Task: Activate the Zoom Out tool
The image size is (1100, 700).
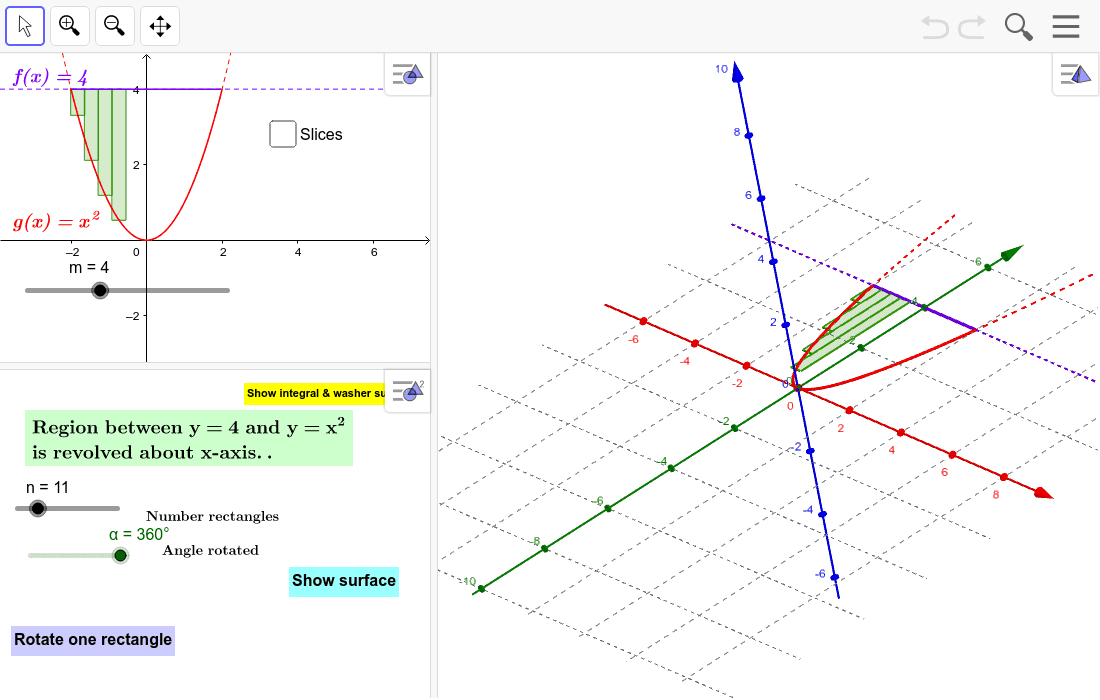Action: click(114, 26)
